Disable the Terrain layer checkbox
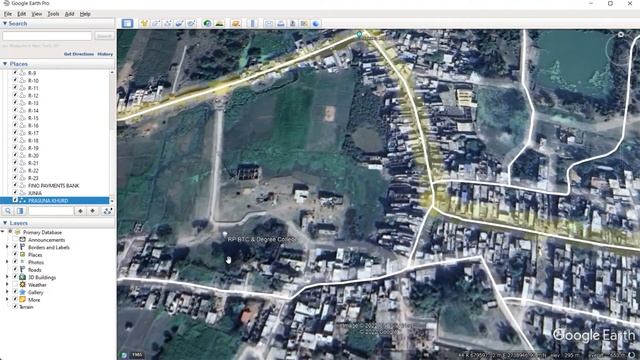The width and height of the screenshot is (640, 360). point(15,307)
